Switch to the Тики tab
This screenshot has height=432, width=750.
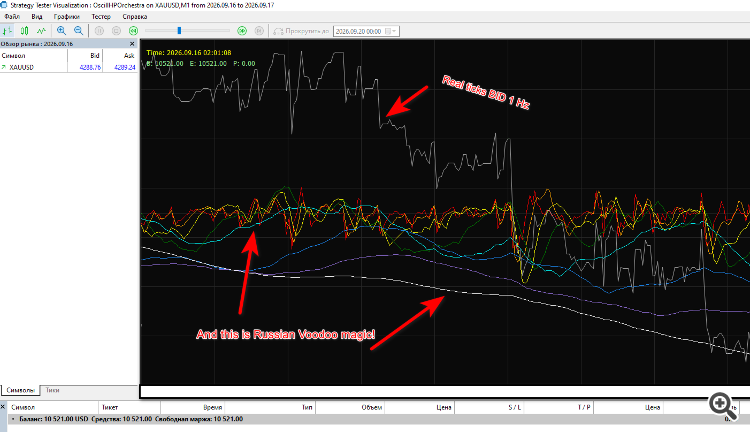click(x=52, y=390)
